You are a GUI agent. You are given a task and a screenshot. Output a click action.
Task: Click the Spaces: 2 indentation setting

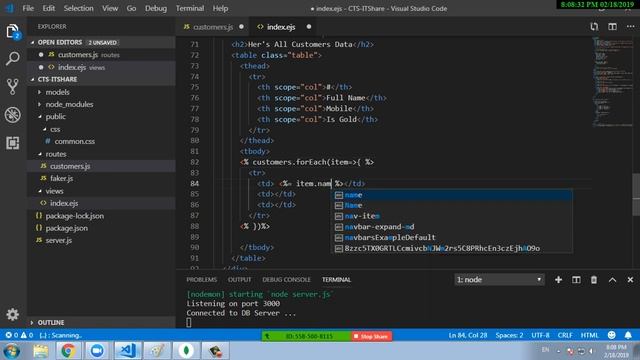[509, 335]
